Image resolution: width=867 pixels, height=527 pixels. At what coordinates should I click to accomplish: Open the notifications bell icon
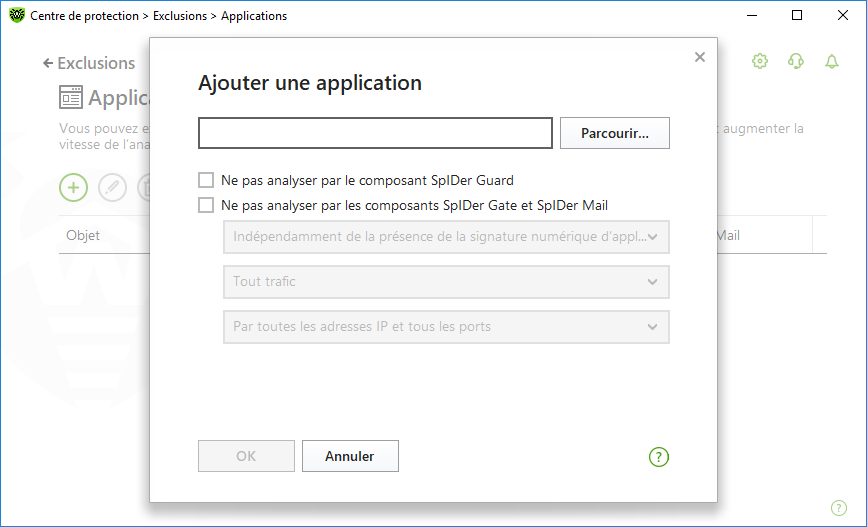click(832, 61)
